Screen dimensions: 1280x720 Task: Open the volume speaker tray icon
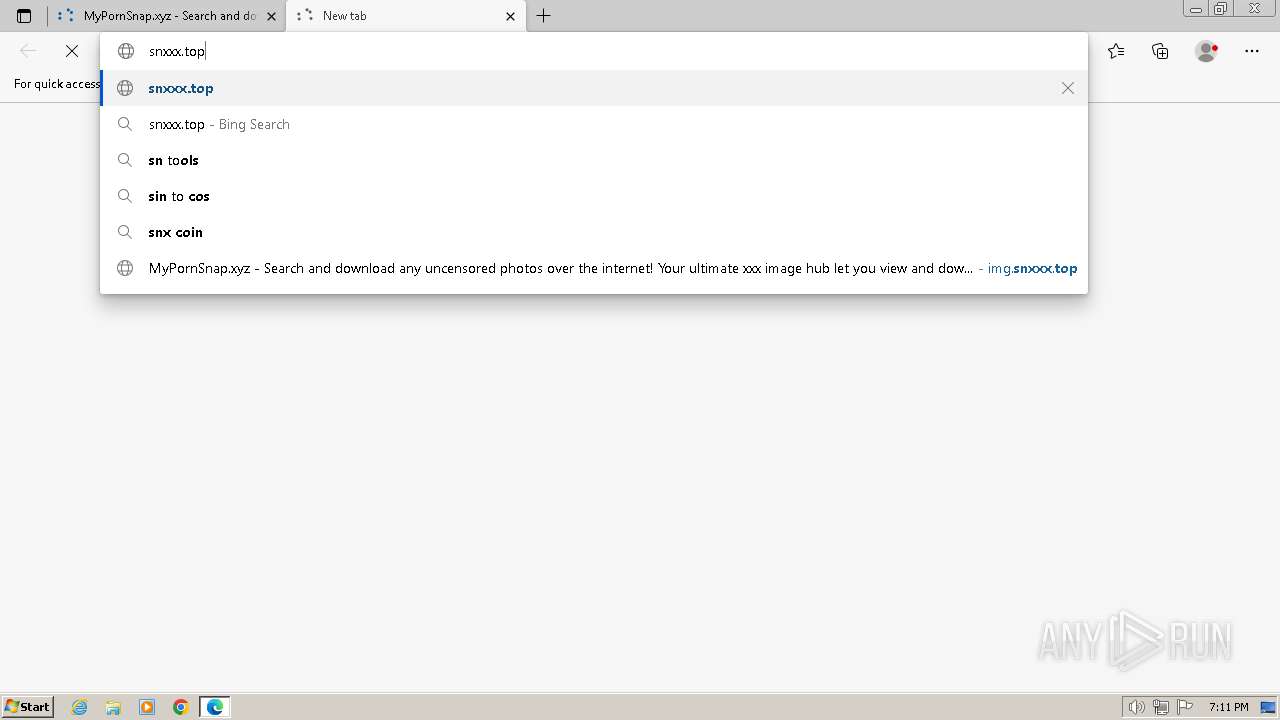pyautogui.click(x=1136, y=707)
